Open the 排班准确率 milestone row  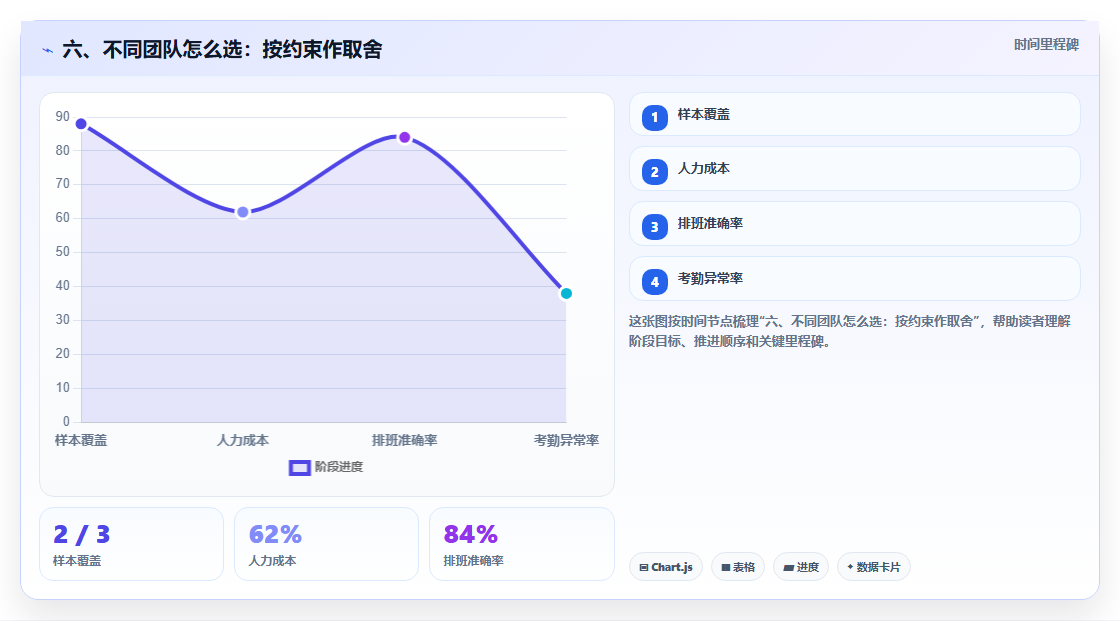854,224
